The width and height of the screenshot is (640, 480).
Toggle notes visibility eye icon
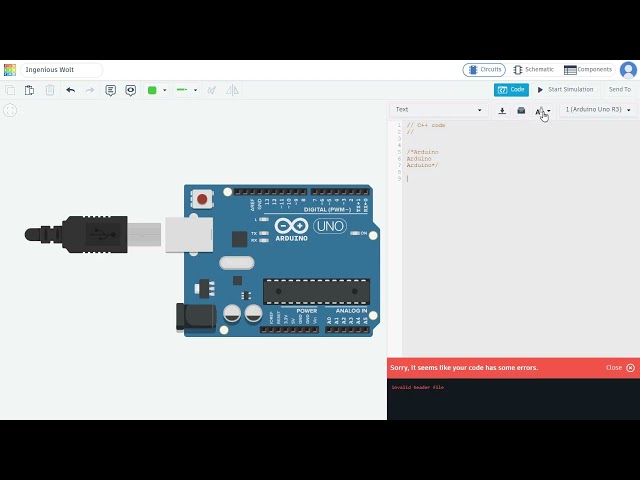coord(131,90)
